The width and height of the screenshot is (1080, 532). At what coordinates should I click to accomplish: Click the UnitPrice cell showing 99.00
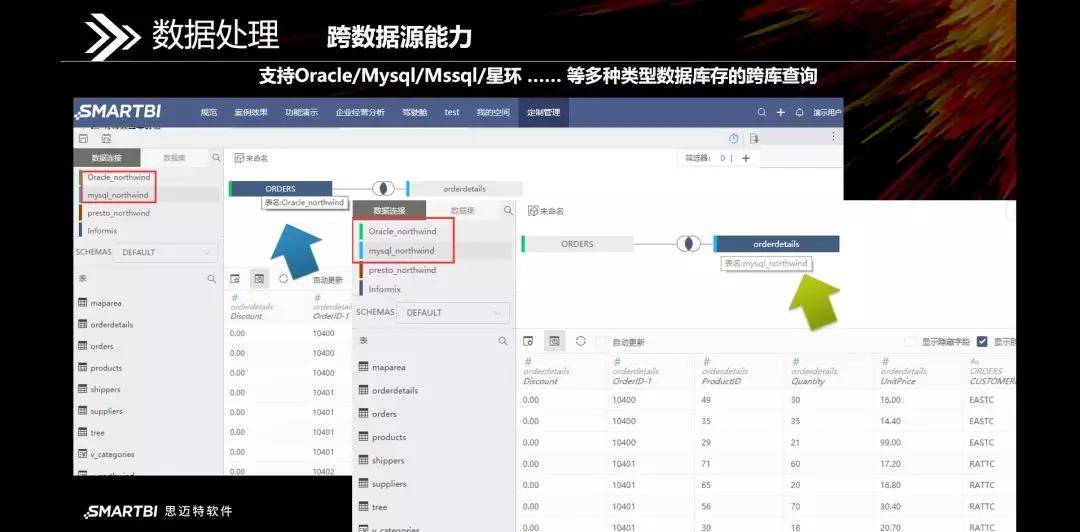tap(890, 442)
